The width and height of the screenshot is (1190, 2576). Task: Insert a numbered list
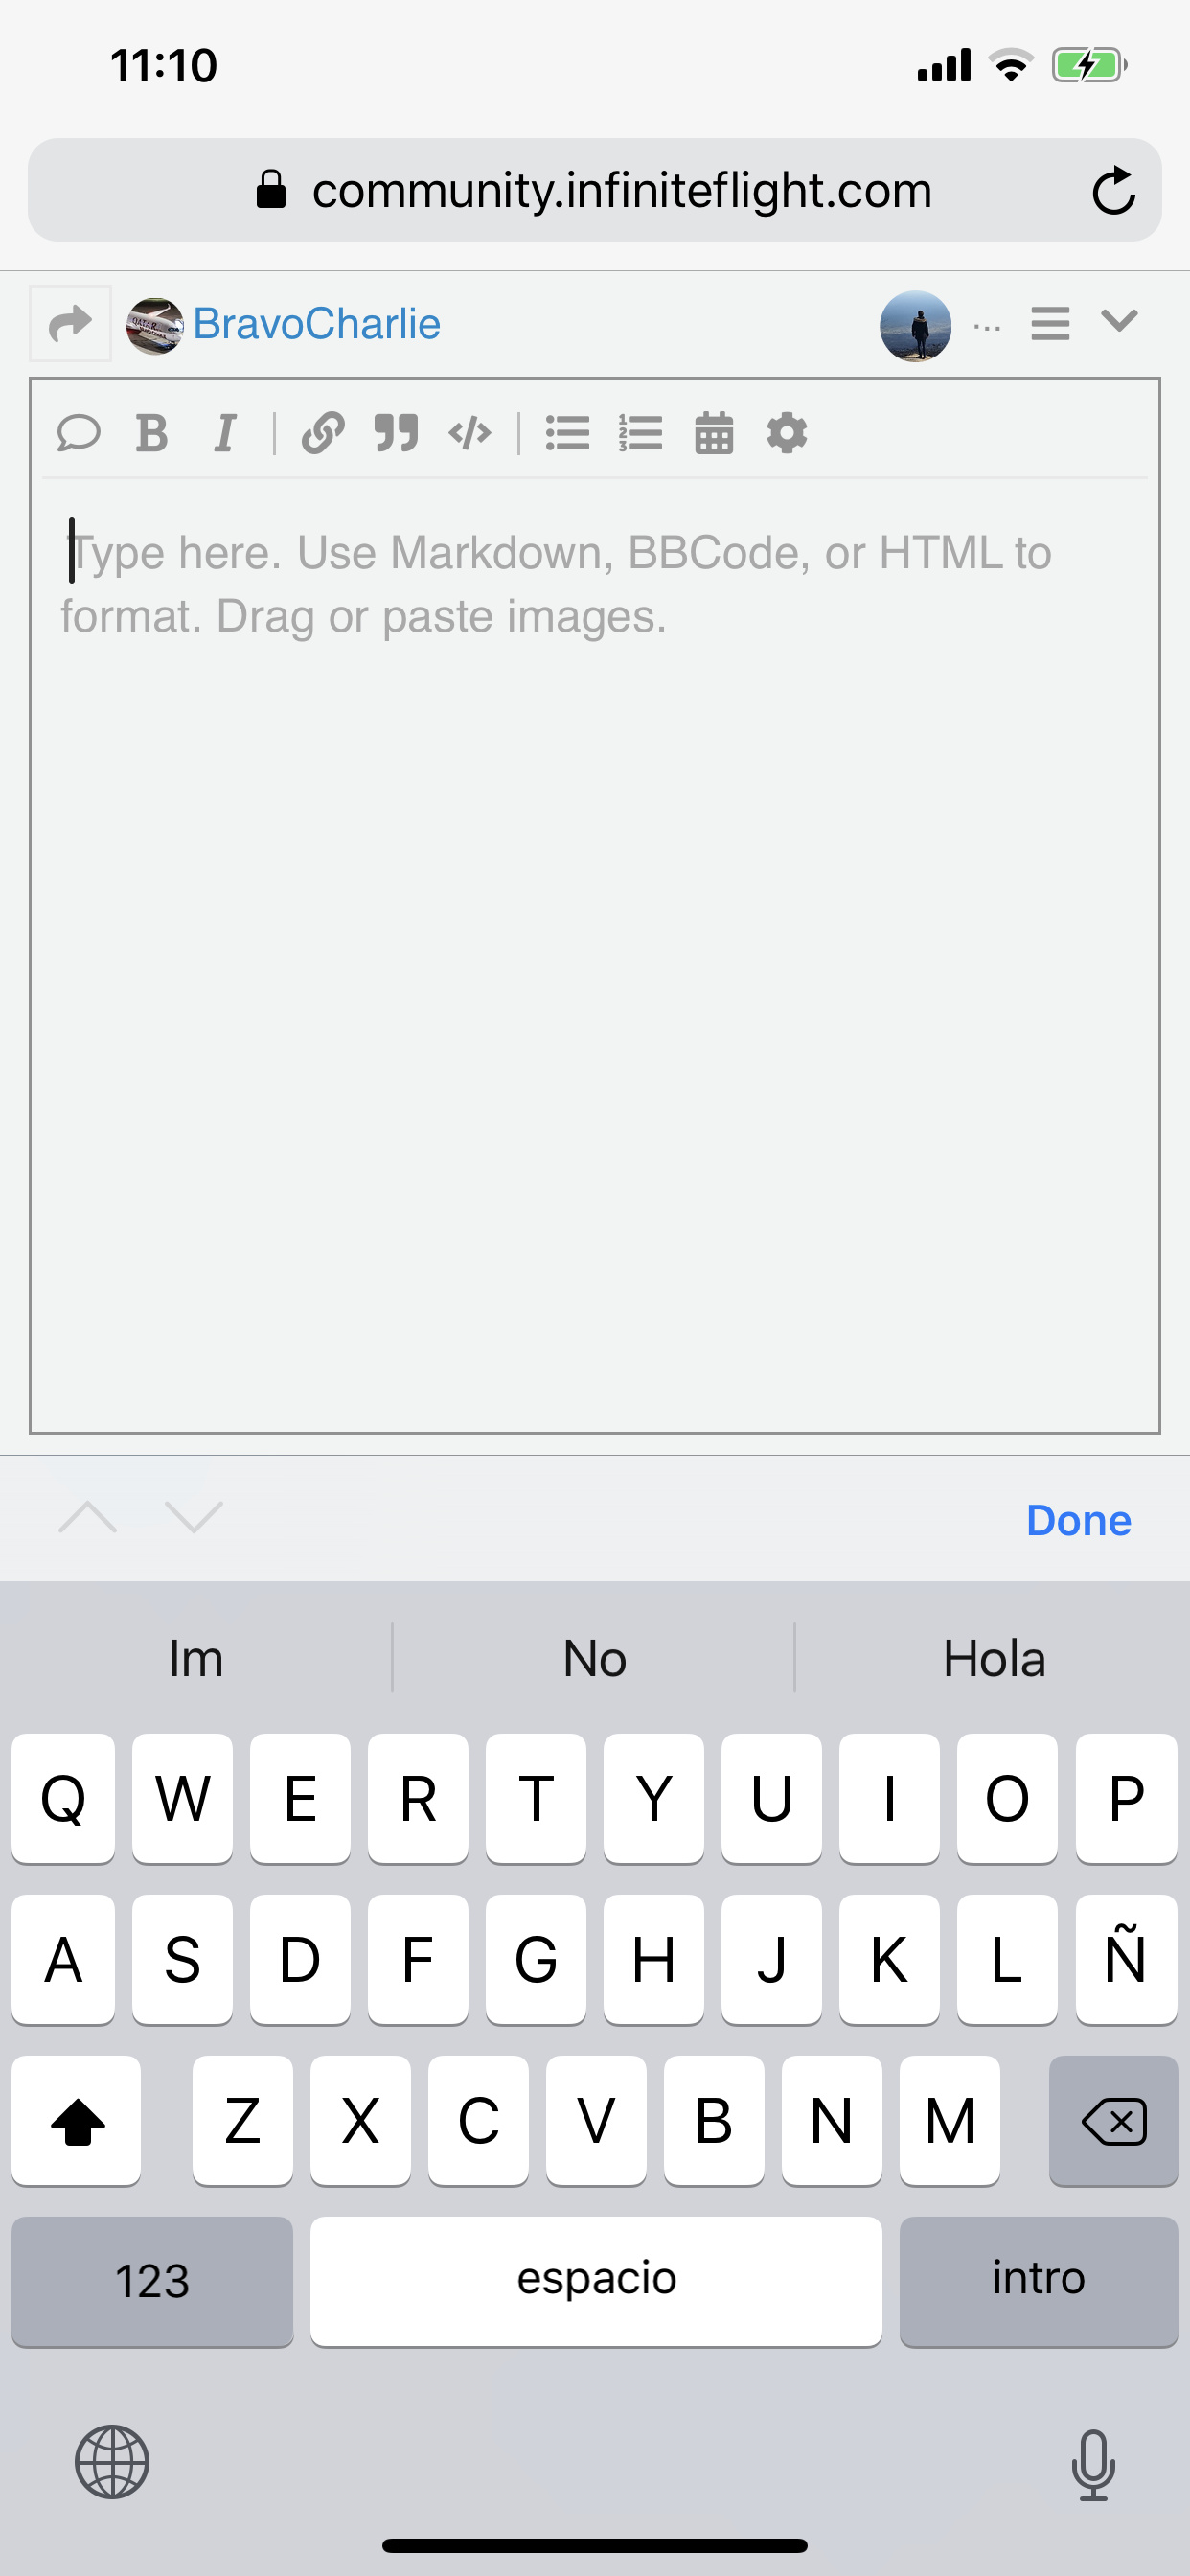click(x=641, y=433)
